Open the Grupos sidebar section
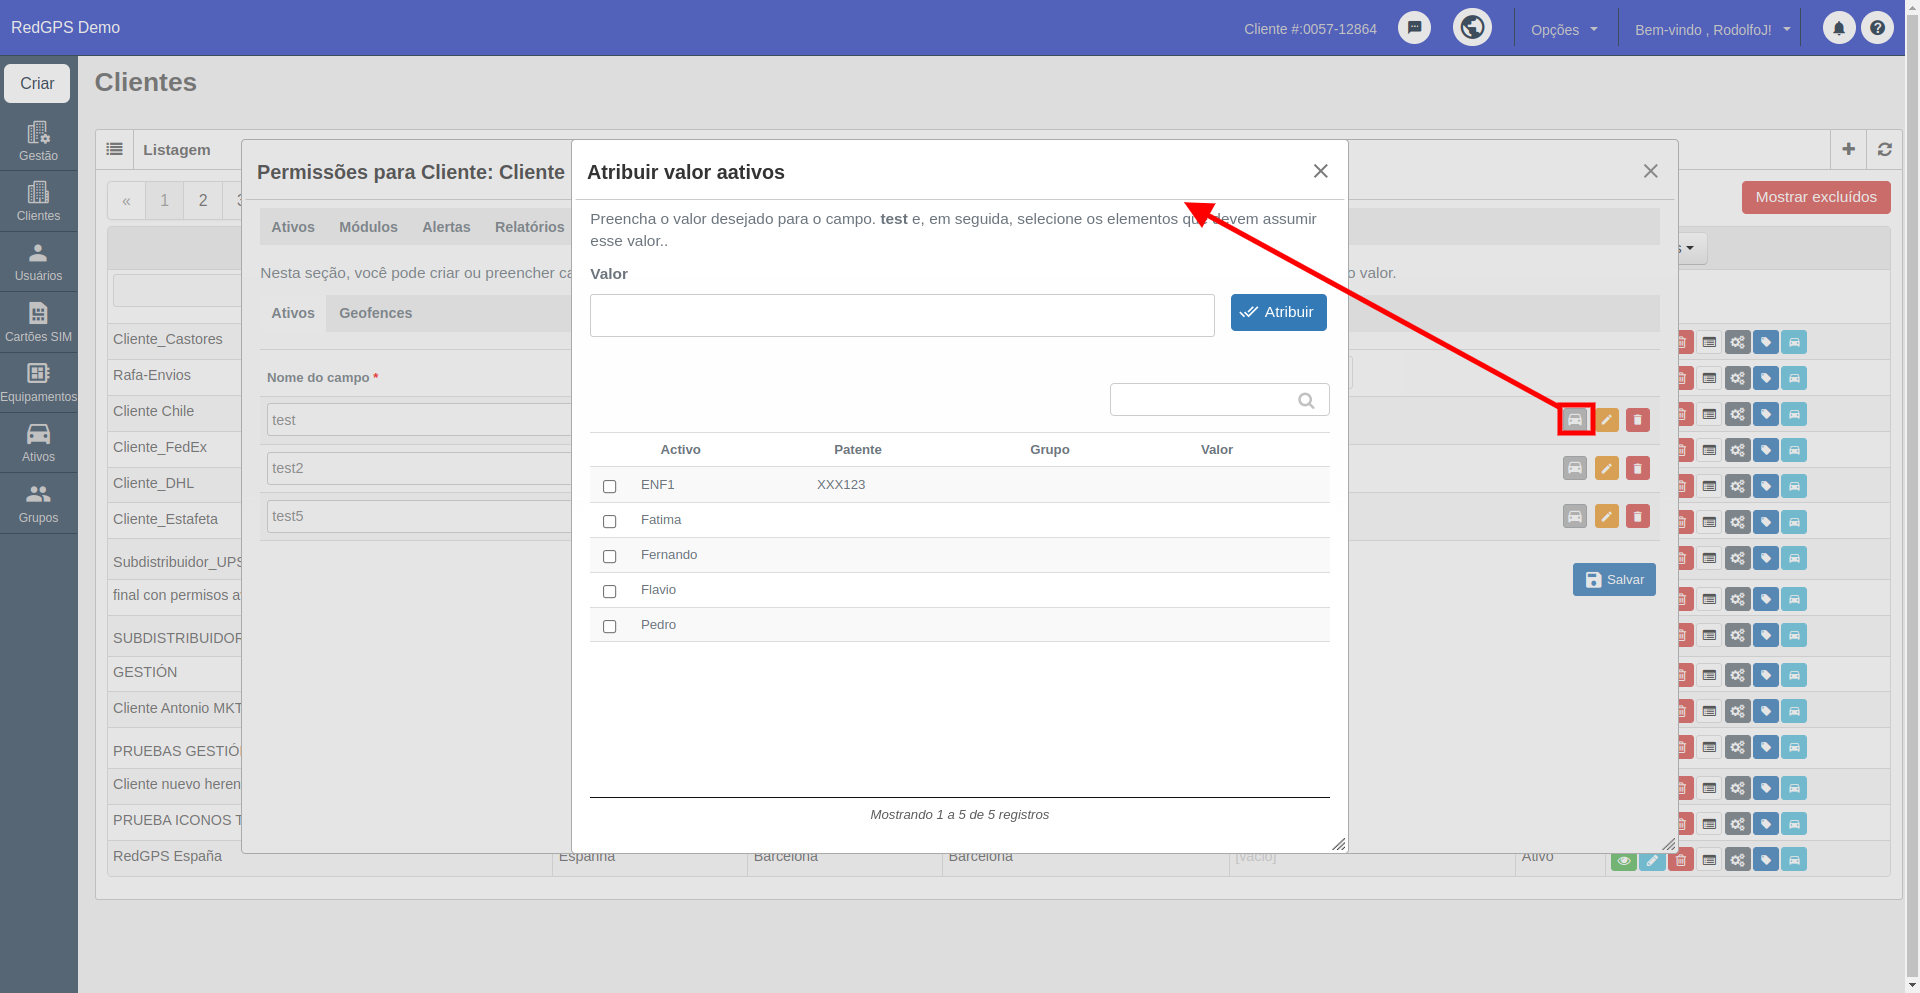 [x=38, y=503]
